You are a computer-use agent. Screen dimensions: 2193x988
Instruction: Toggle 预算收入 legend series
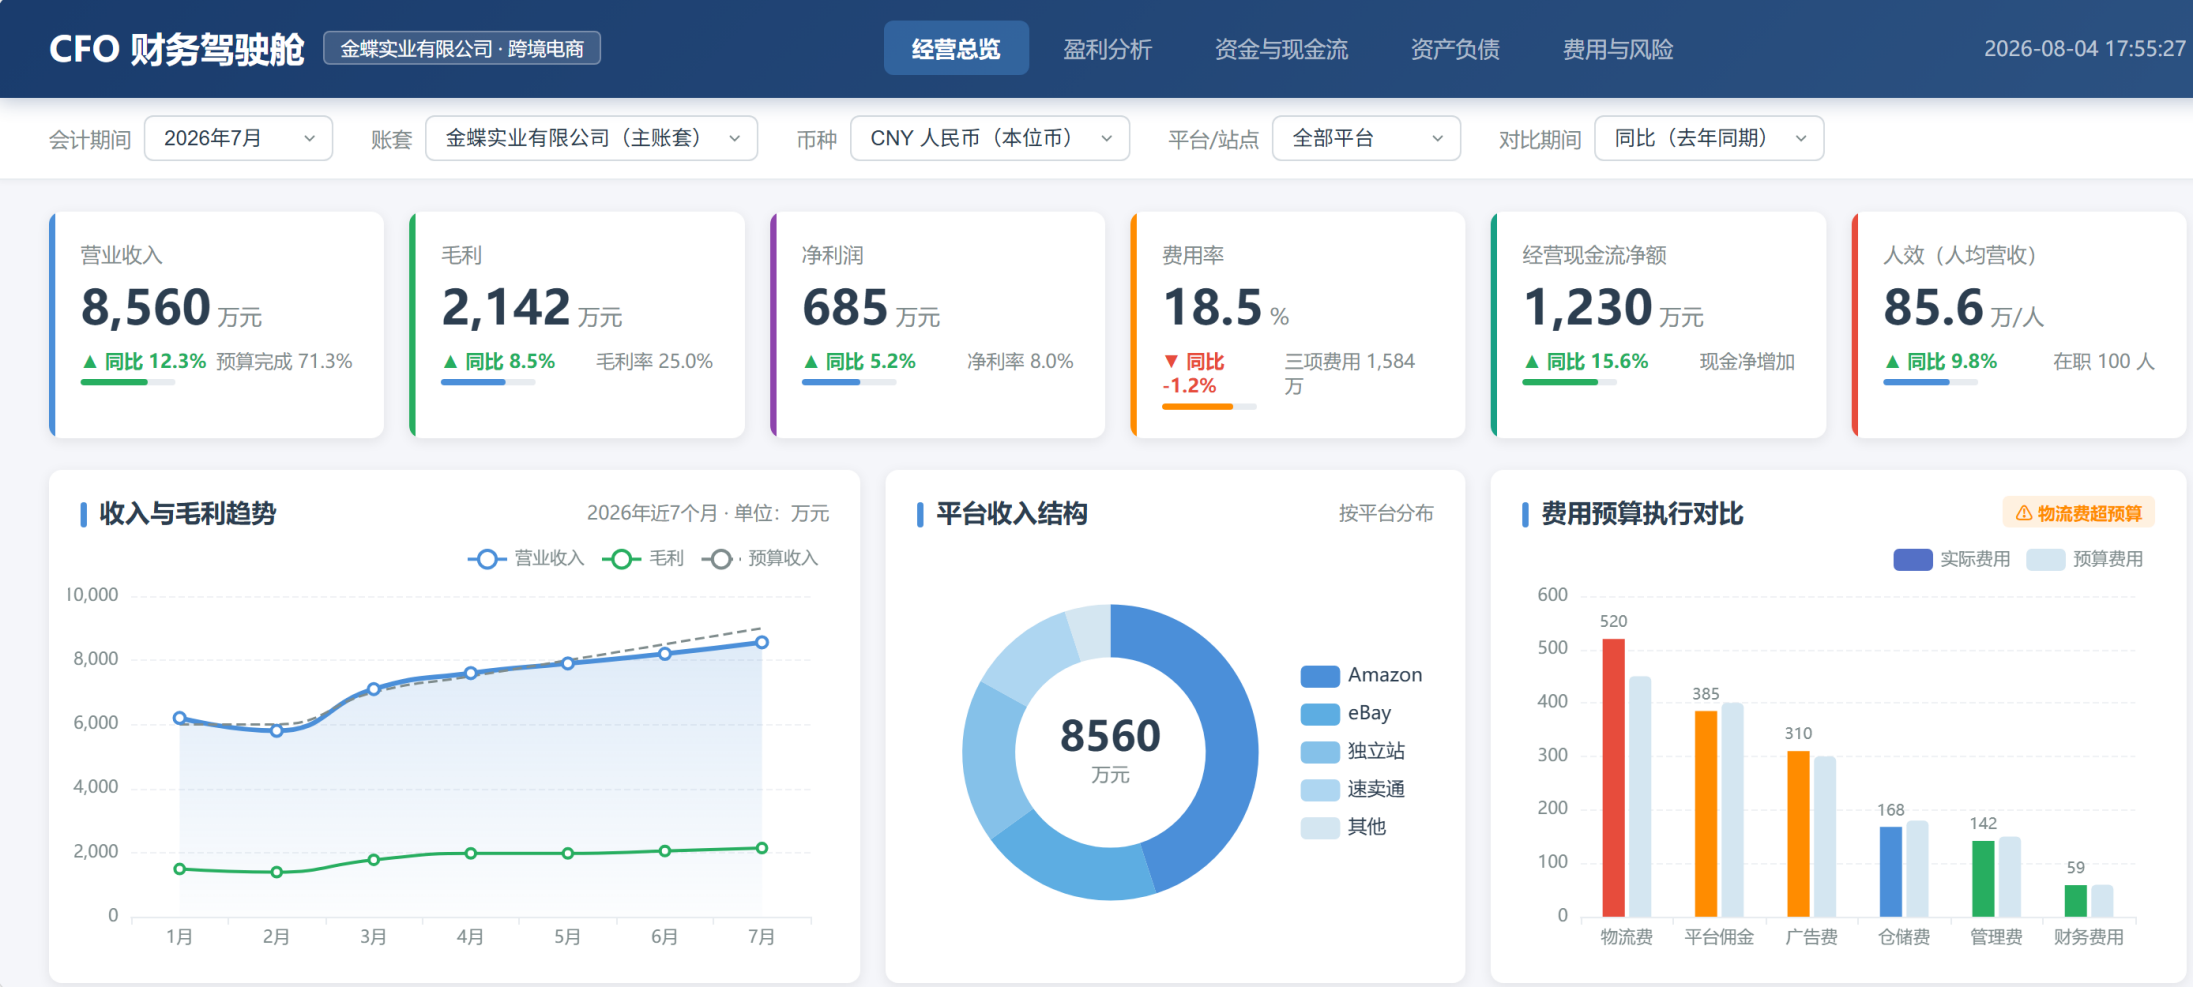coord(760,558)
